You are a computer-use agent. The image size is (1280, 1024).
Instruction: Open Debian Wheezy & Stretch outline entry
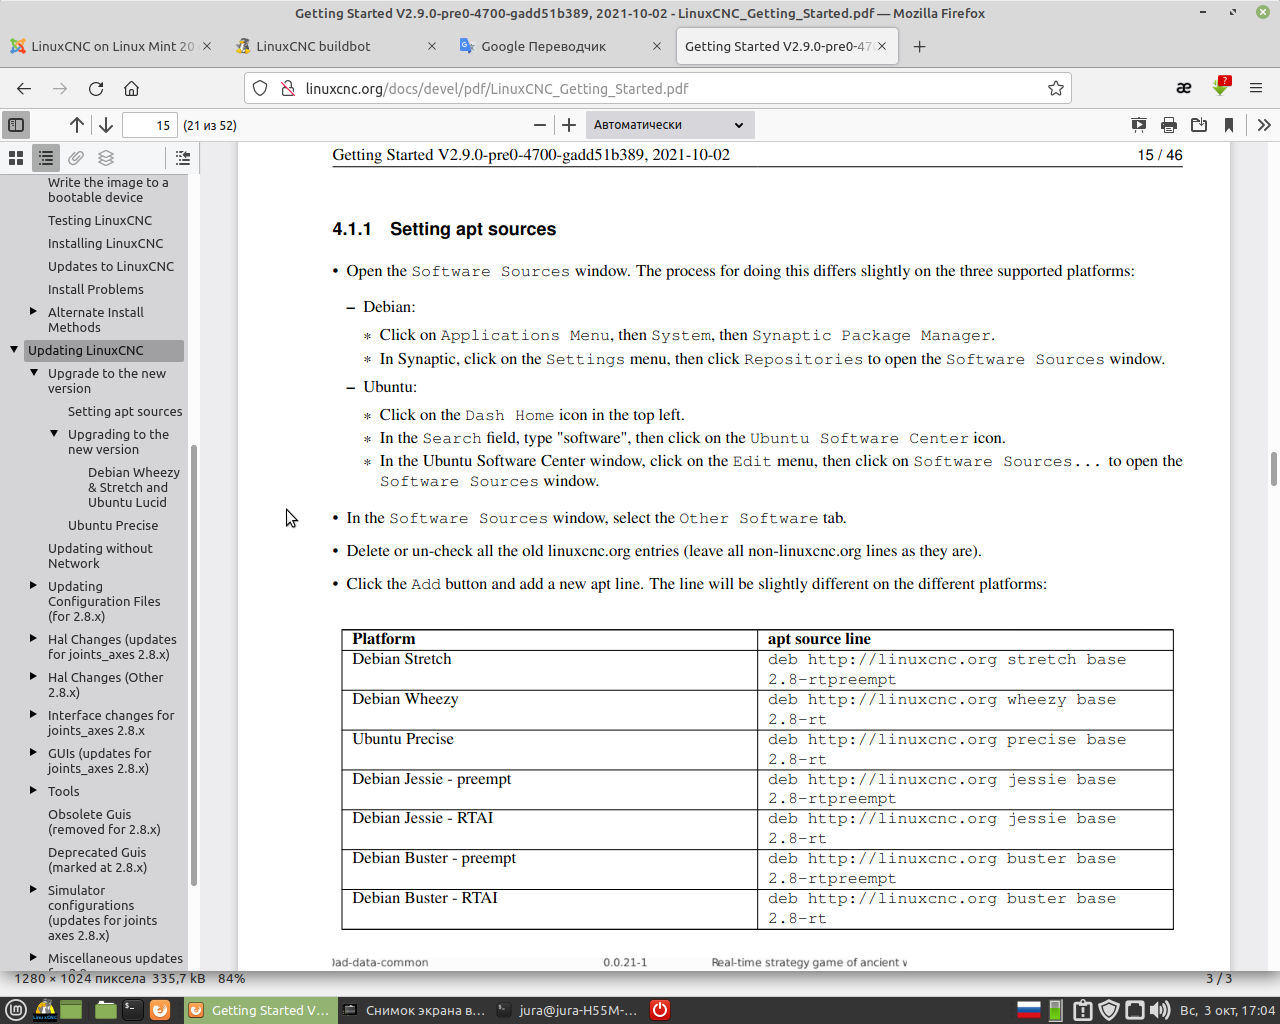coord(134,488)
